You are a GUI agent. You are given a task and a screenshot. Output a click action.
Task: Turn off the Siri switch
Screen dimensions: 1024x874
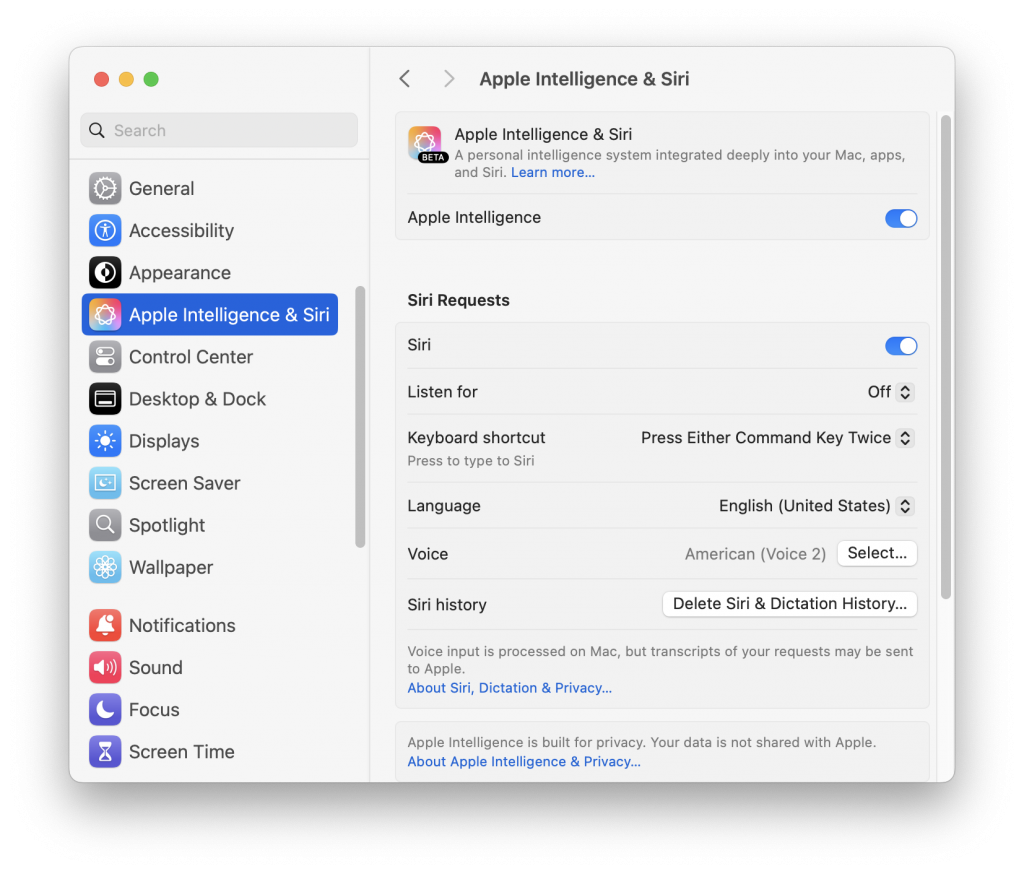pyautogui.click(x=901, y=346)
